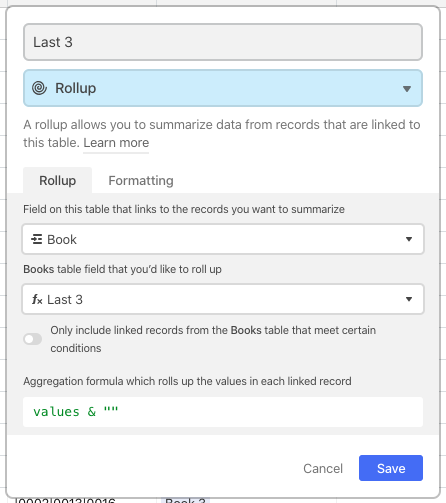
Task: Toggle the conditions filter switch
Action: 33,339
